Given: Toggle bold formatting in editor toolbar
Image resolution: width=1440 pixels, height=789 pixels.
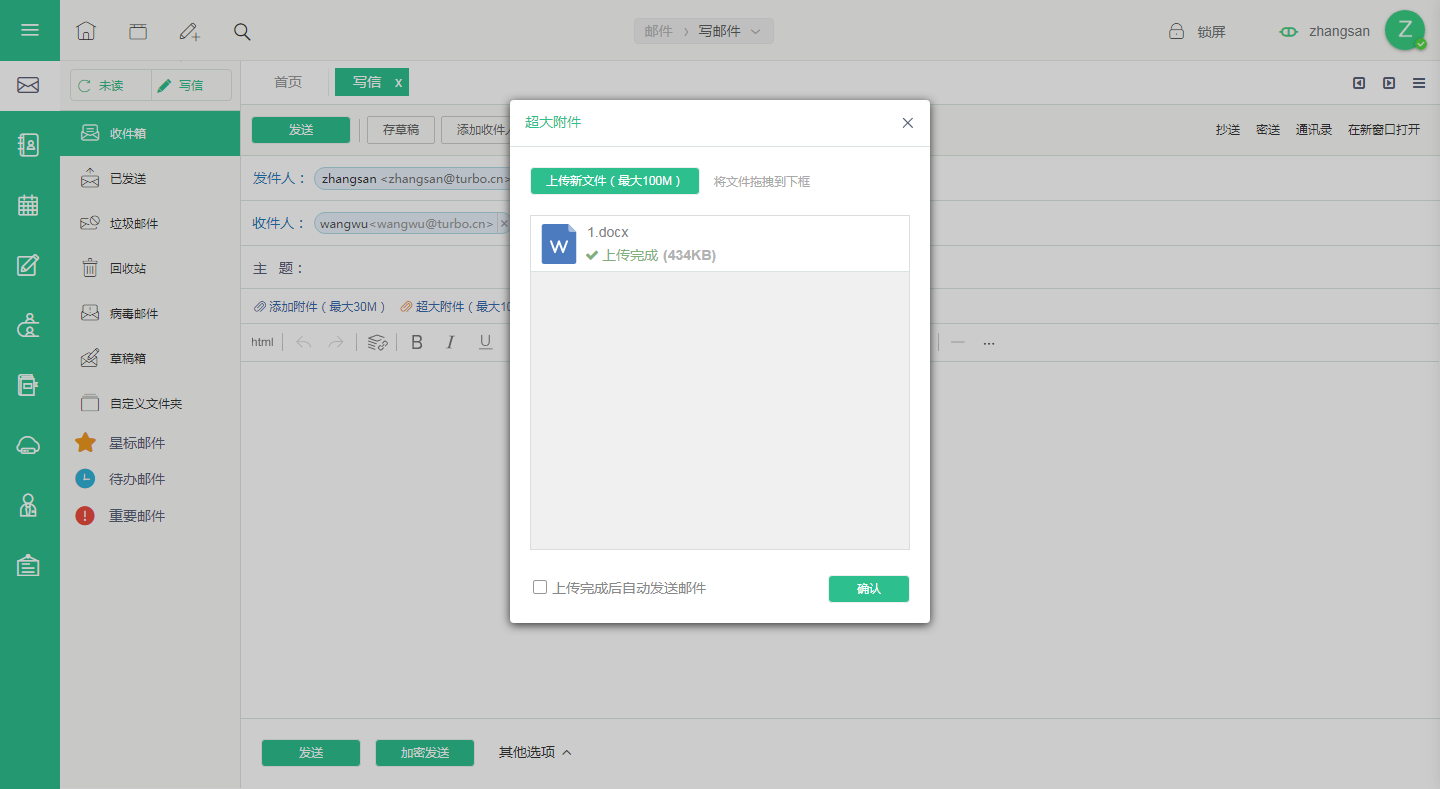Looking at the screenshot, I should tap(417, 342).
